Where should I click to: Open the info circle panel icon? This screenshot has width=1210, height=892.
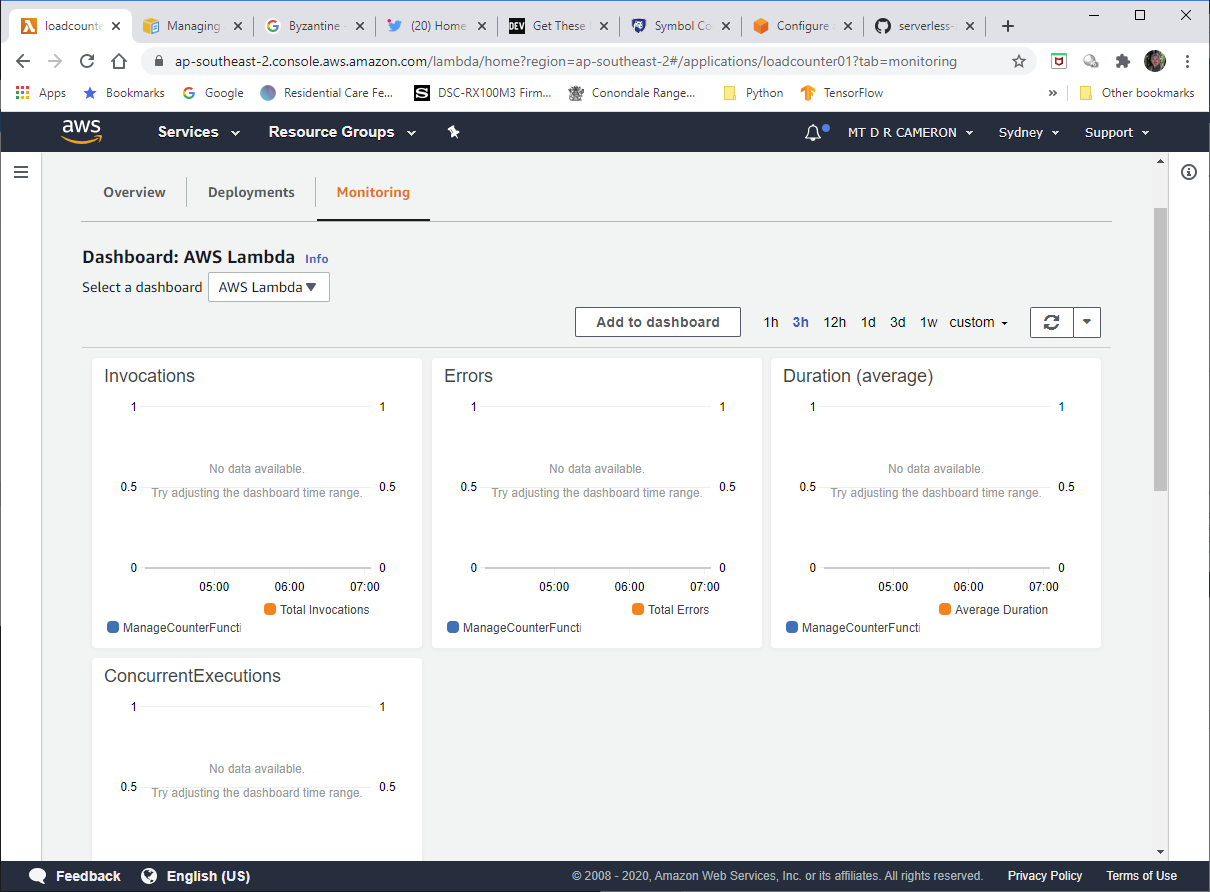coord(1189,172)
